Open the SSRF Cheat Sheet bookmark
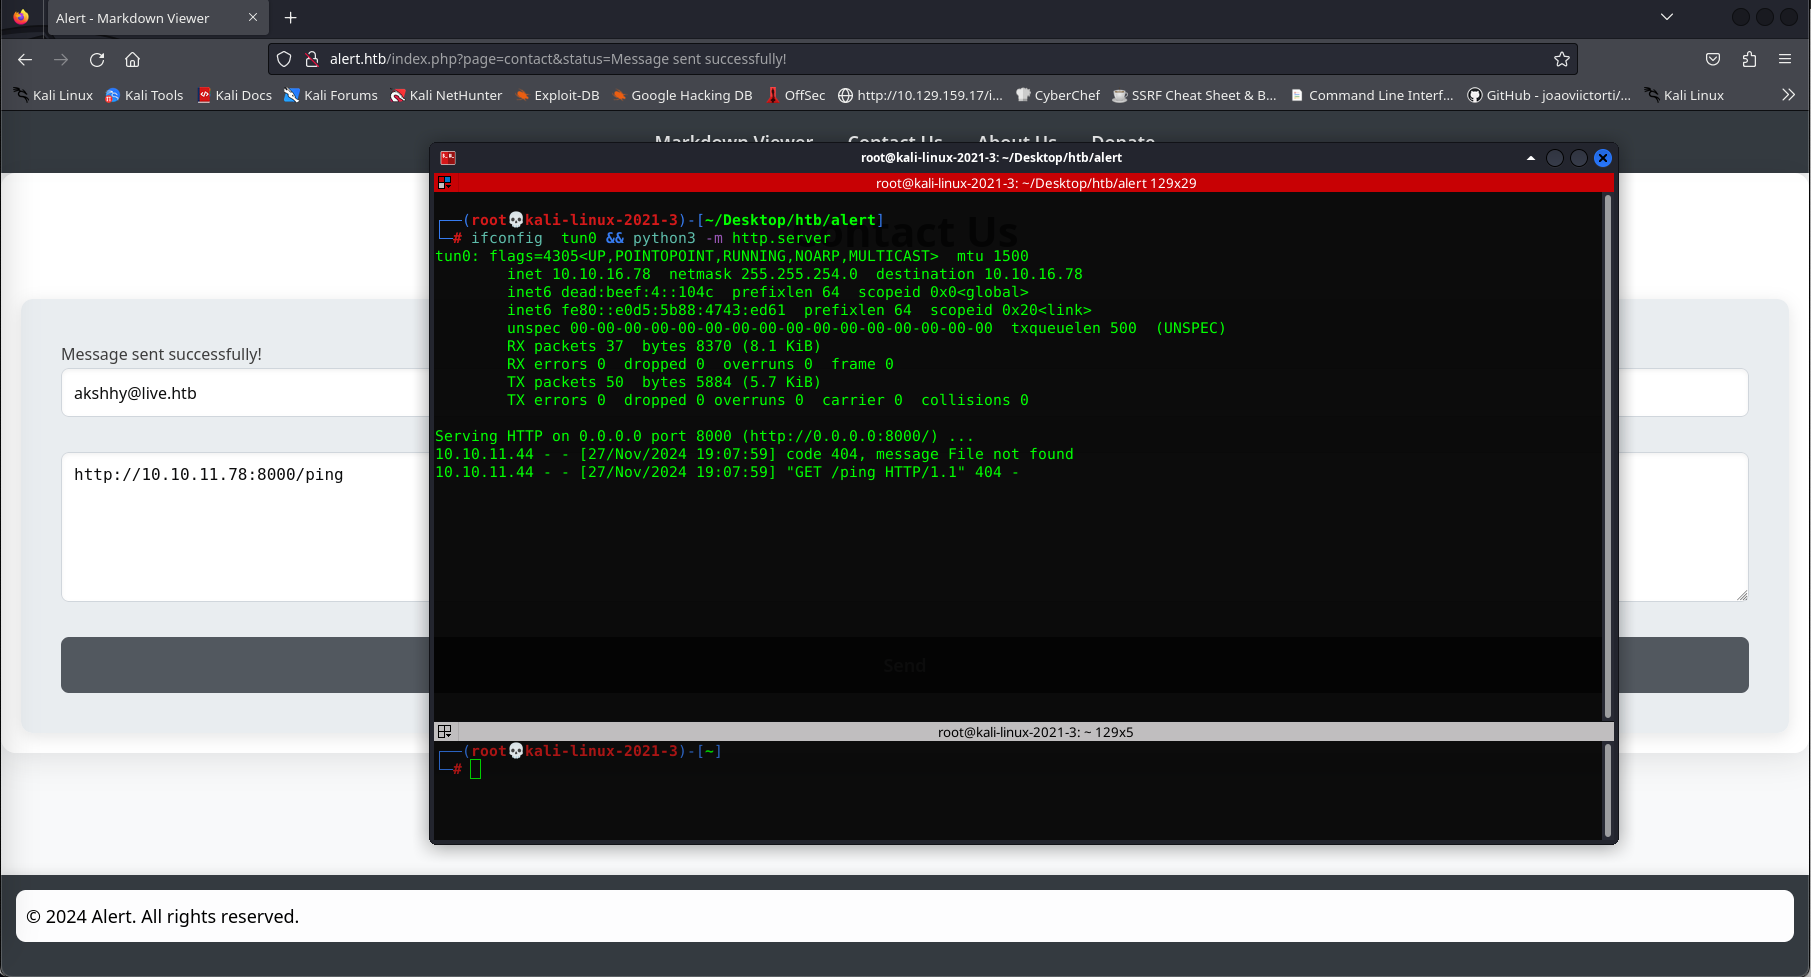The image size is (1811, 977). 1195,95
